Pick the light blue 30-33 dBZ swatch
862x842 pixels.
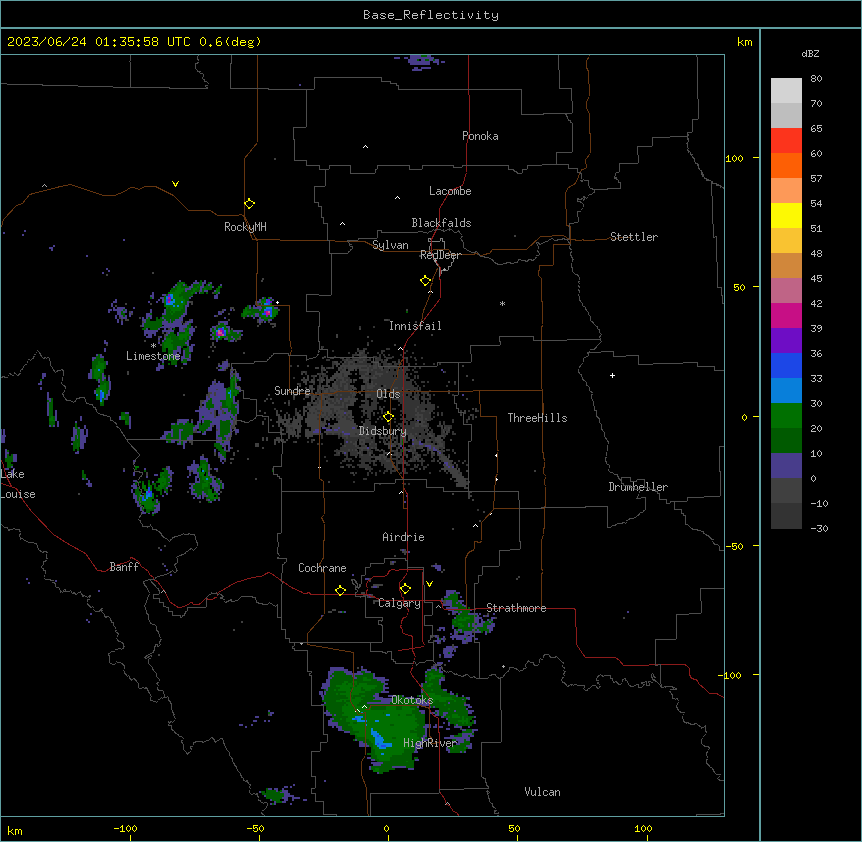tap(786, 391)
